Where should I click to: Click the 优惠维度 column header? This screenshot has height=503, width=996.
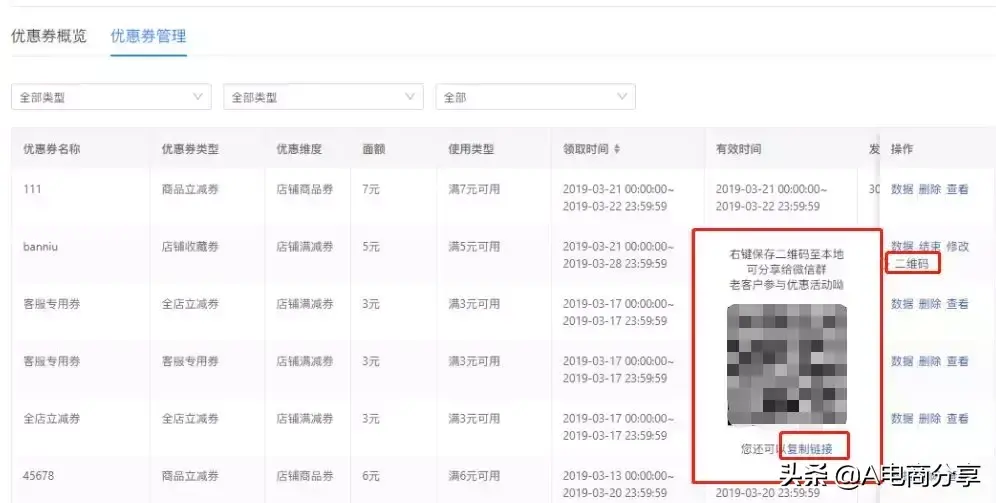299,149
